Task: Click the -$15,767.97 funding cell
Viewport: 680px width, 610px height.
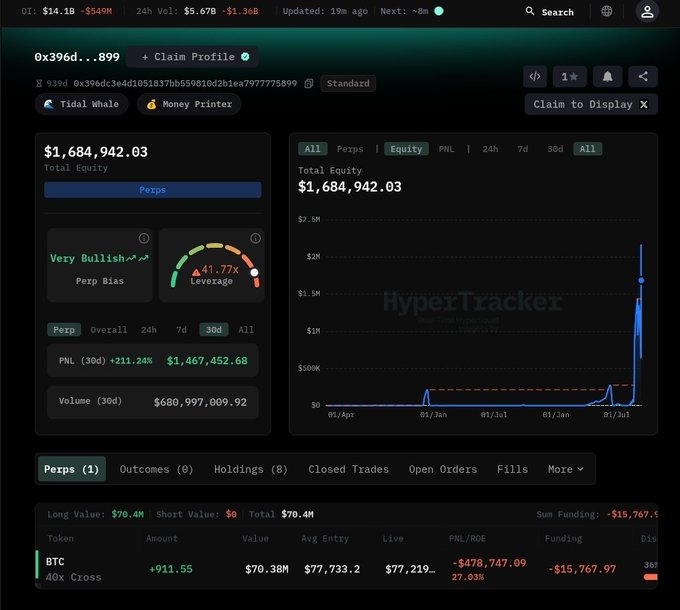Action: pos(582,569)
